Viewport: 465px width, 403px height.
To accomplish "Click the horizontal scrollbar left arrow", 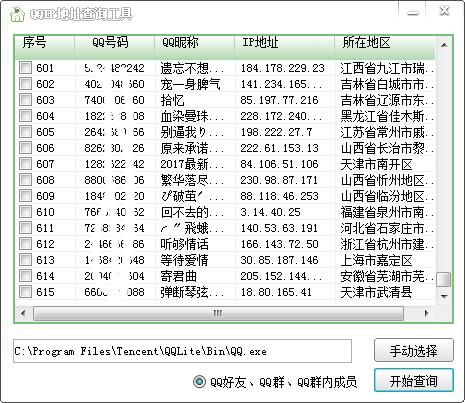I will coord(23,313).
